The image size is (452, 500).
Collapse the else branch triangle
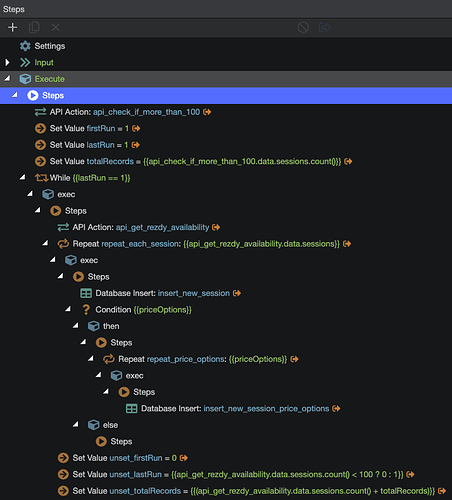point(76,424)
